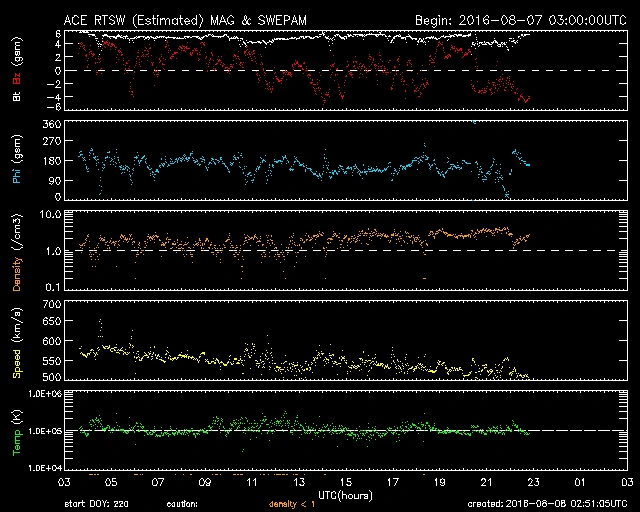Click the "(km/s)" speed unit label

click(17, 326)
